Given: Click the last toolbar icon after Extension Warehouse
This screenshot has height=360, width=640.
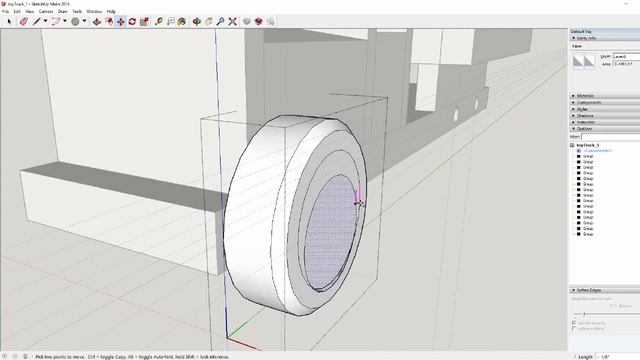Looking at the screenshot, I should [x=270, y=22].
